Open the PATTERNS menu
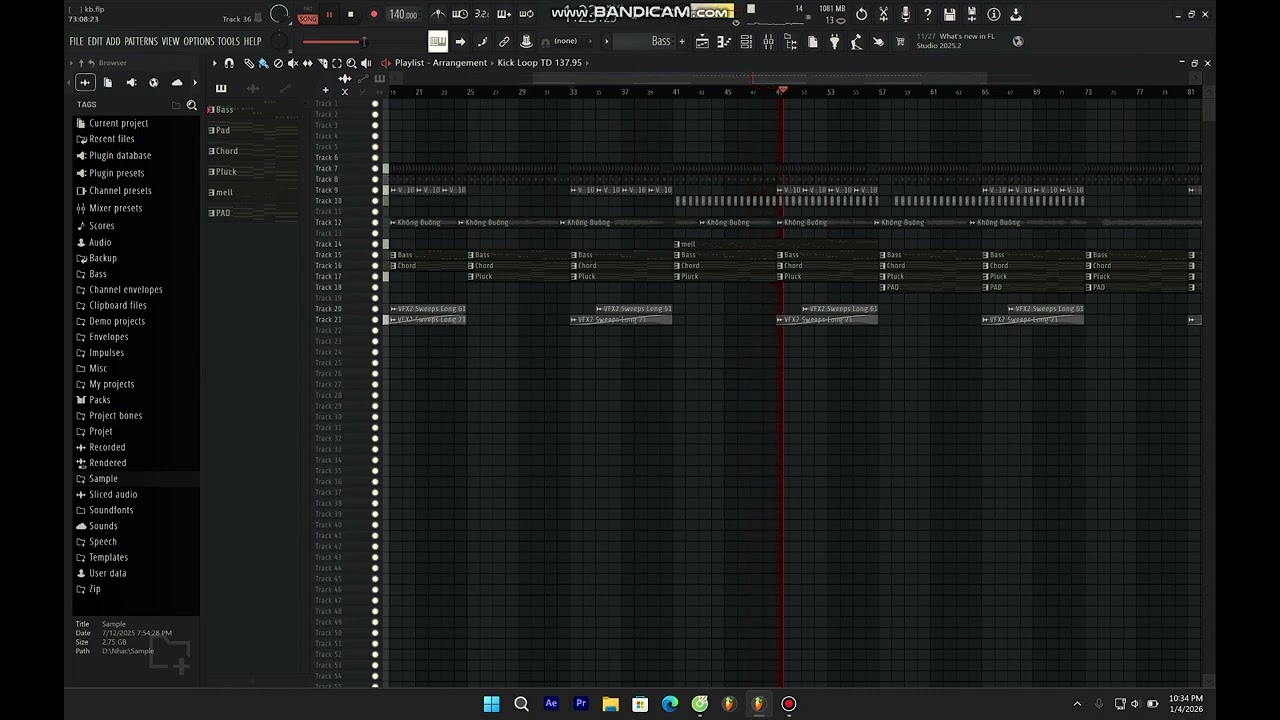 point(141,41)
